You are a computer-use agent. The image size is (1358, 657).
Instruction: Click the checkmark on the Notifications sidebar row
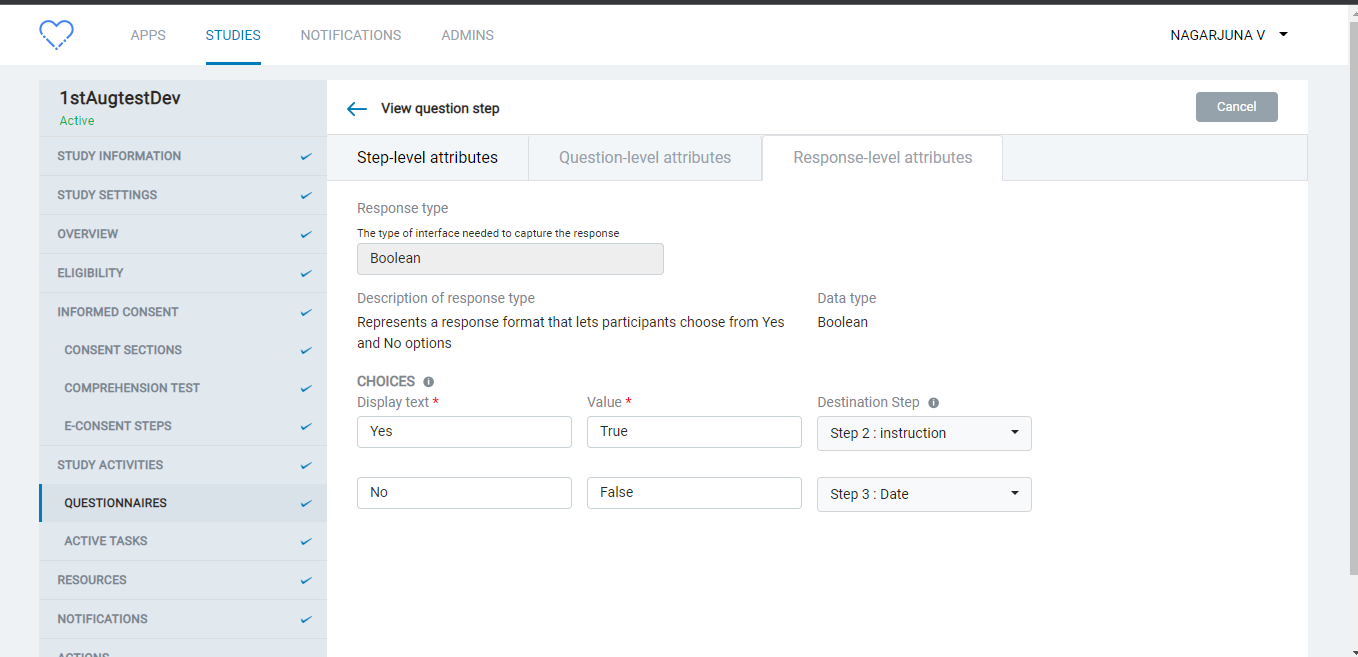(306, 620)
